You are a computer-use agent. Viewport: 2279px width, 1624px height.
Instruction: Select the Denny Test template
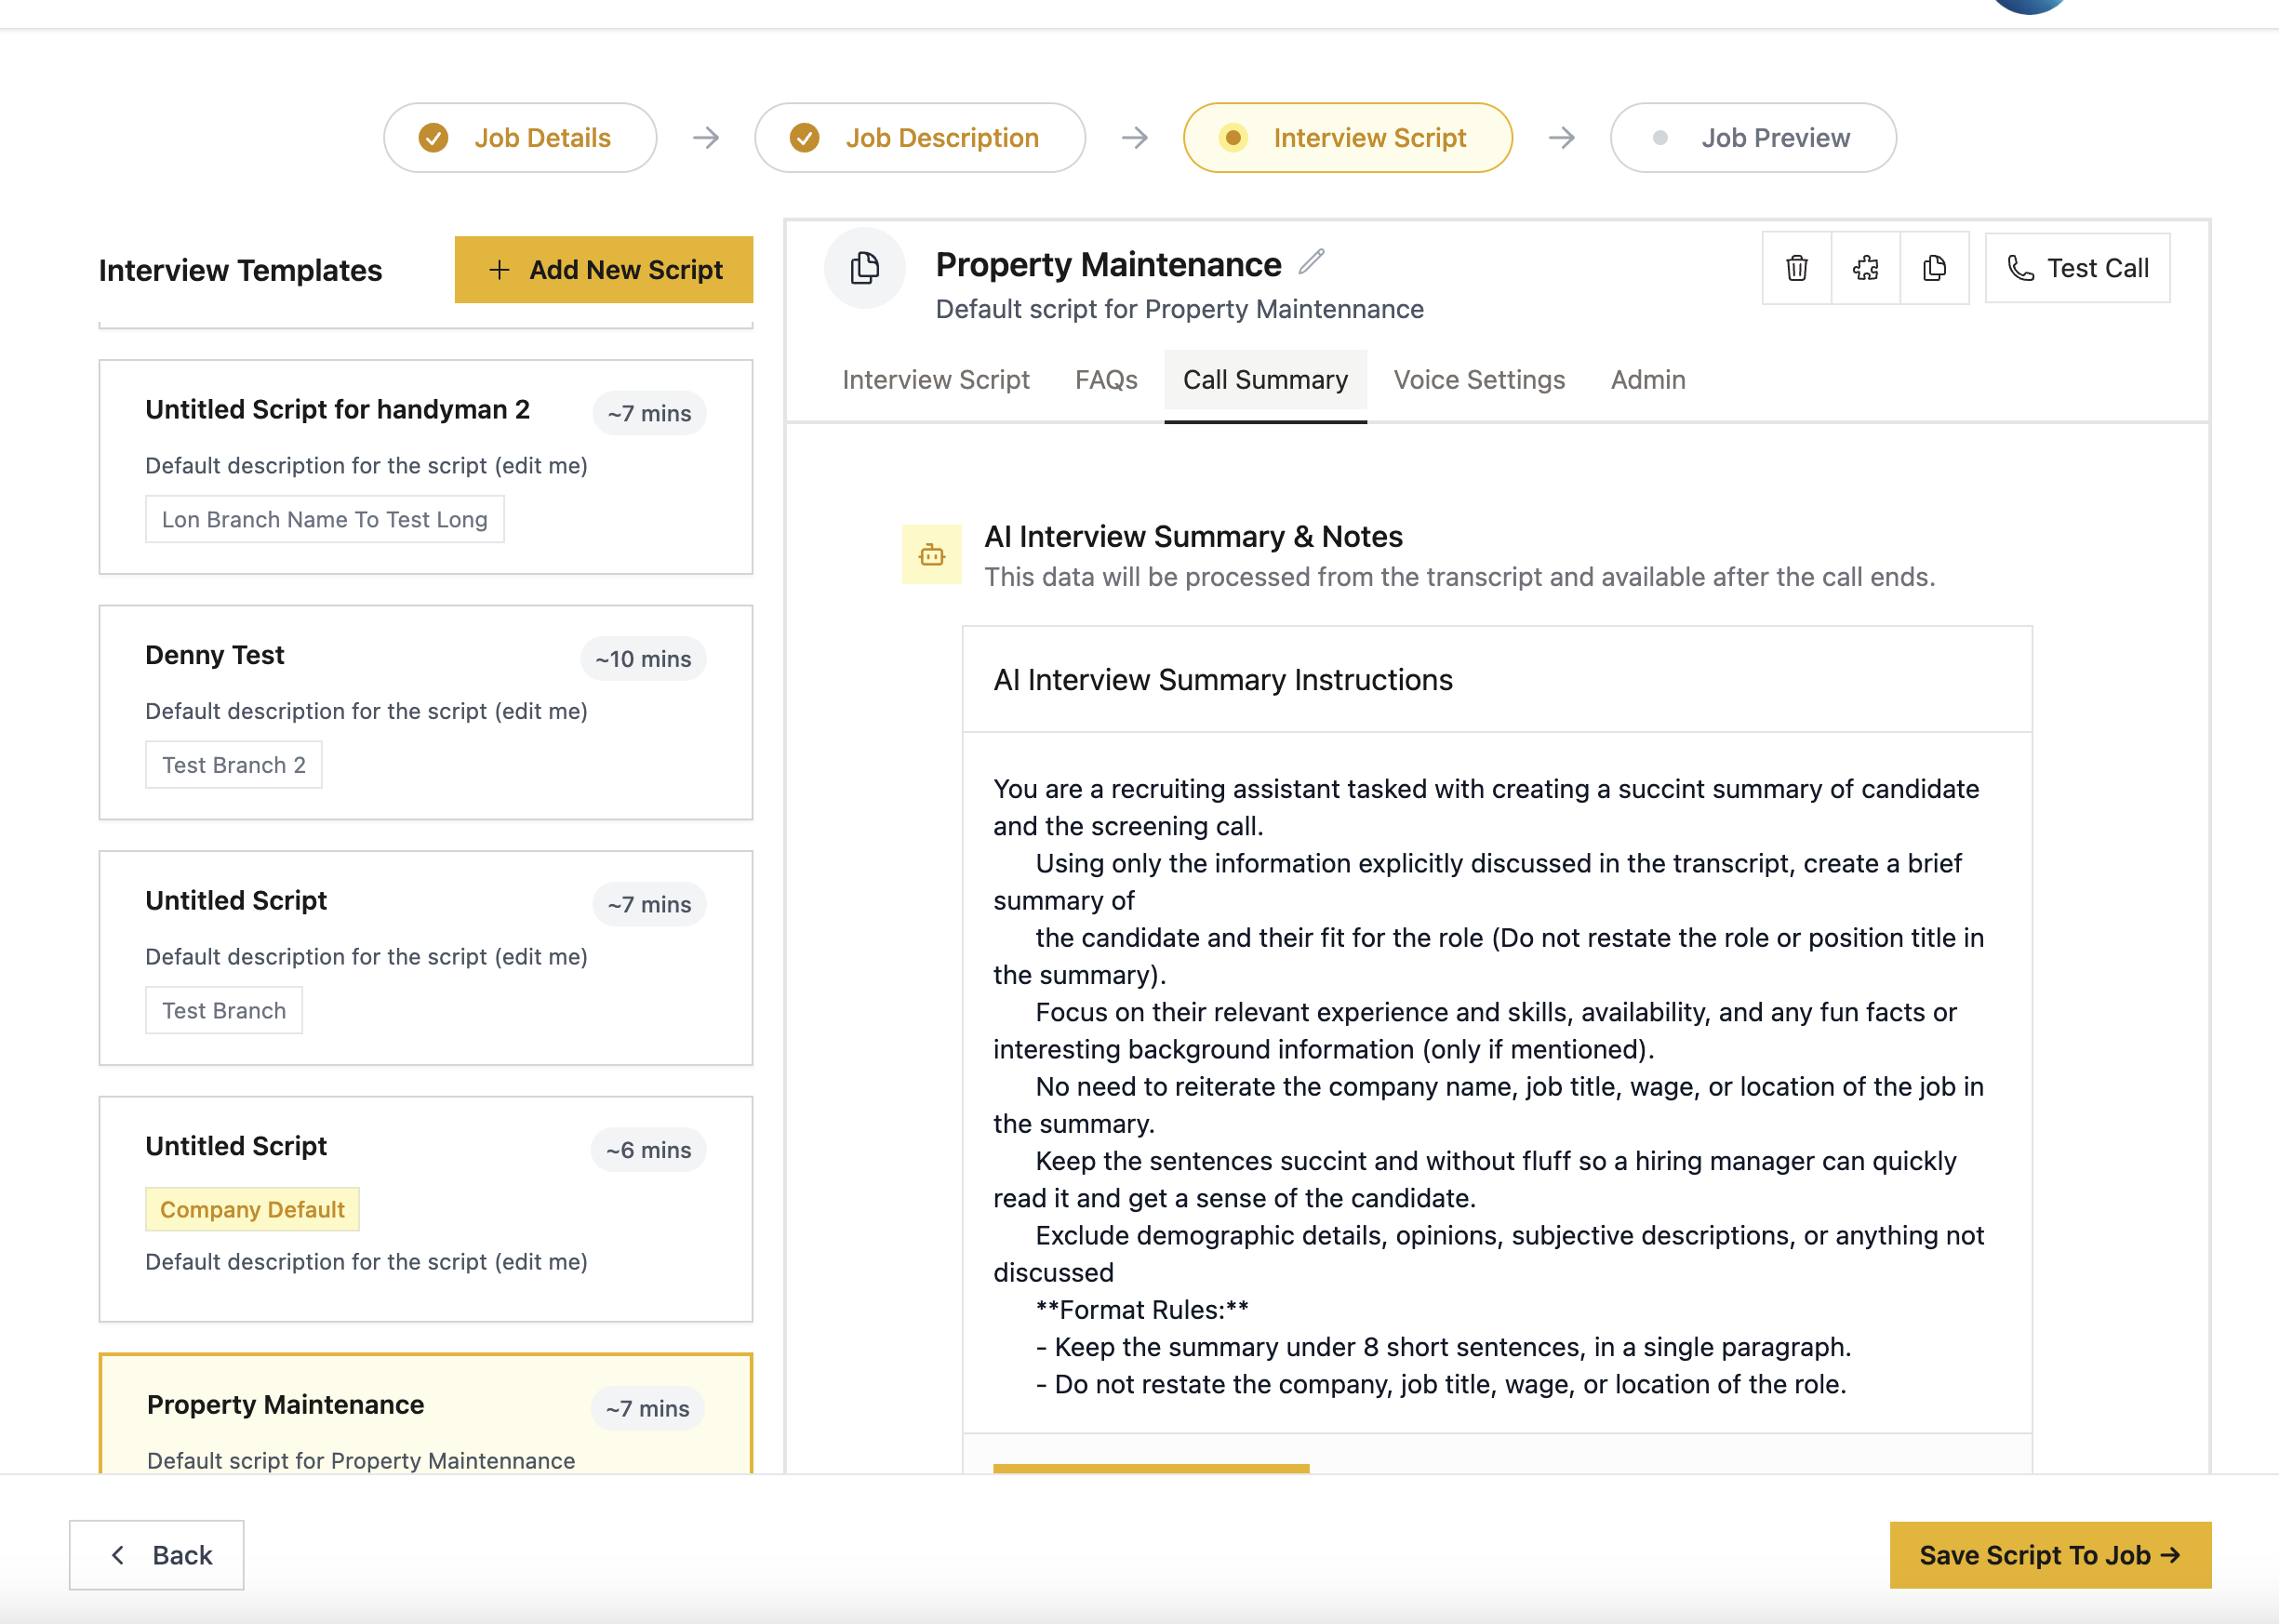tap(425, 711)
